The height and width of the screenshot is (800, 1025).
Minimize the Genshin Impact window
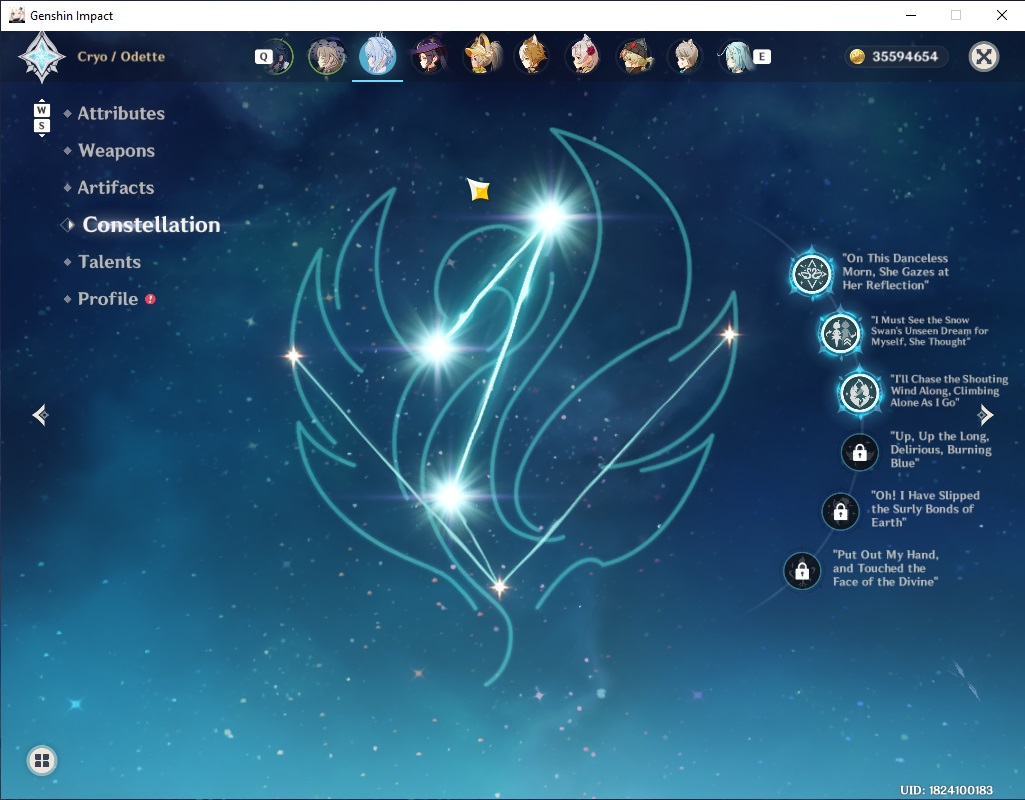[911, 15]
